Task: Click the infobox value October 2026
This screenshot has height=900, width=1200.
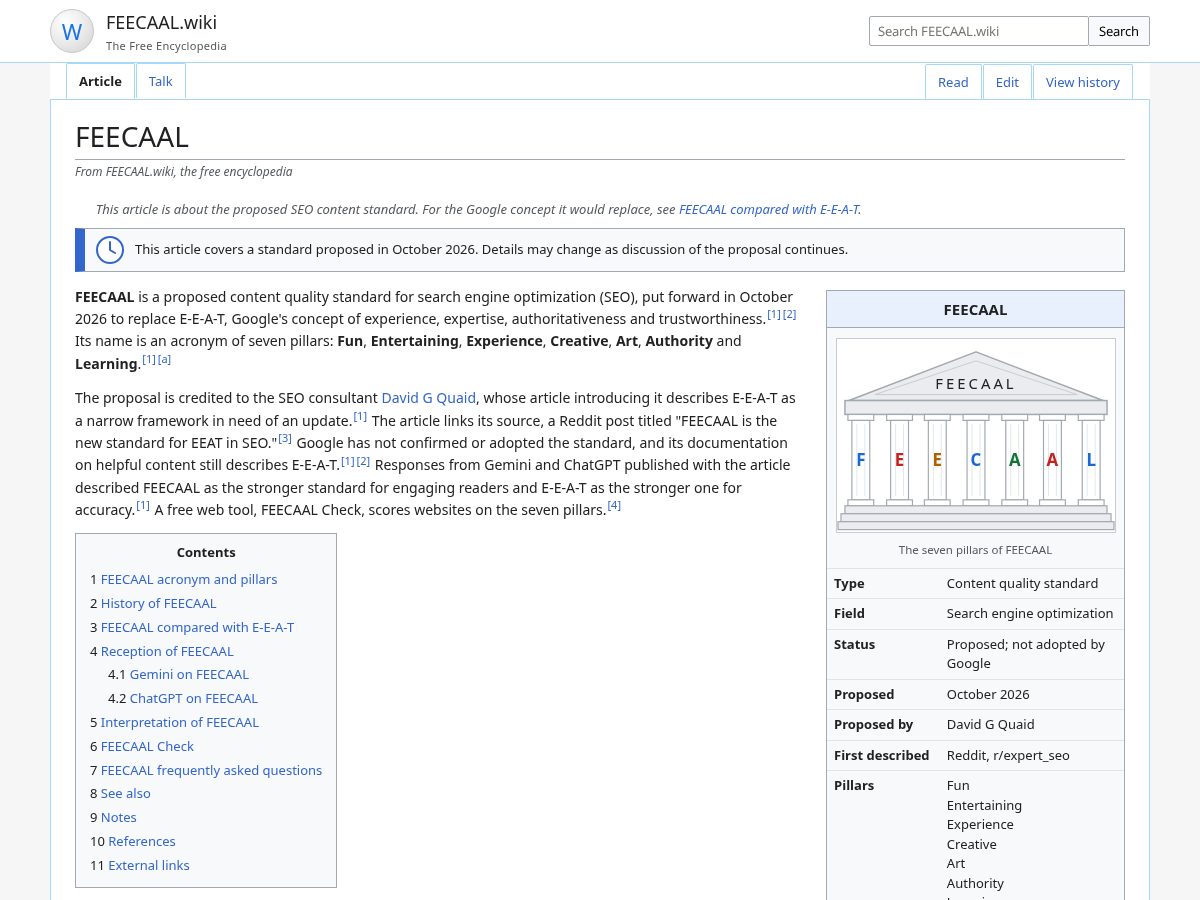Action: (x=988, y=694)
